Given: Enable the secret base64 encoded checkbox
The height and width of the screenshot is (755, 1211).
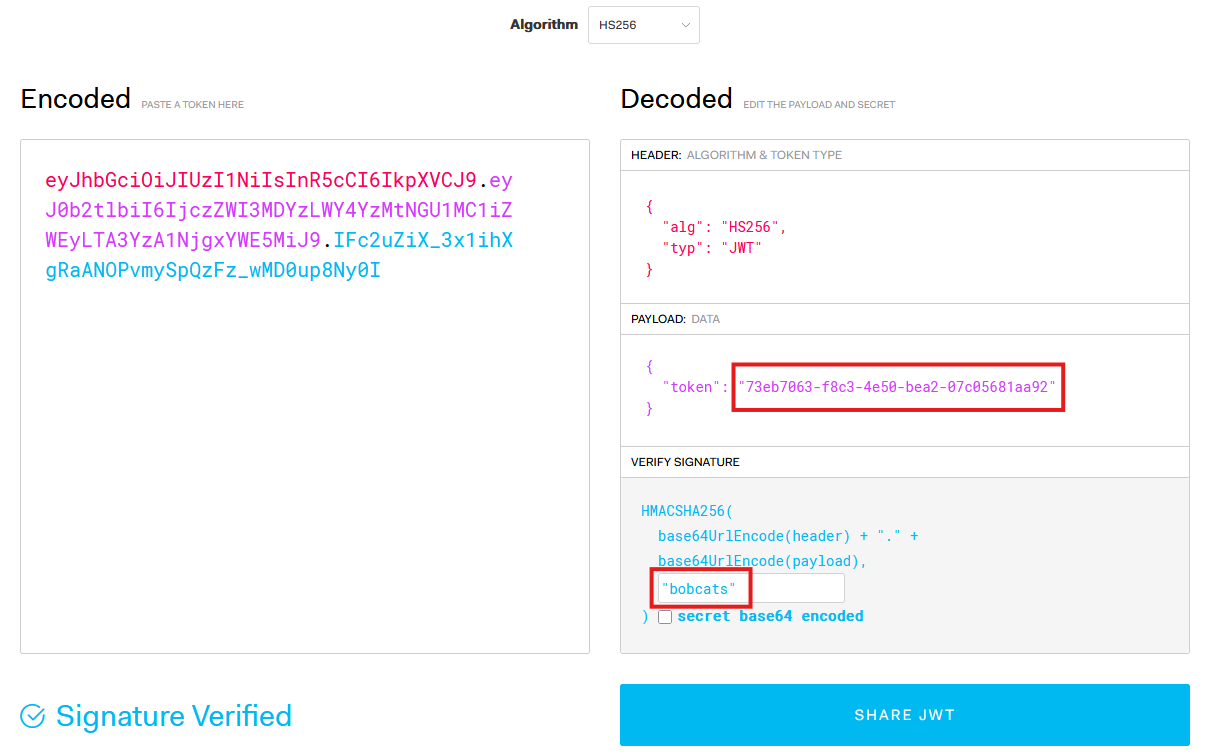Looking at the screenshot, I should coord(665,617).
